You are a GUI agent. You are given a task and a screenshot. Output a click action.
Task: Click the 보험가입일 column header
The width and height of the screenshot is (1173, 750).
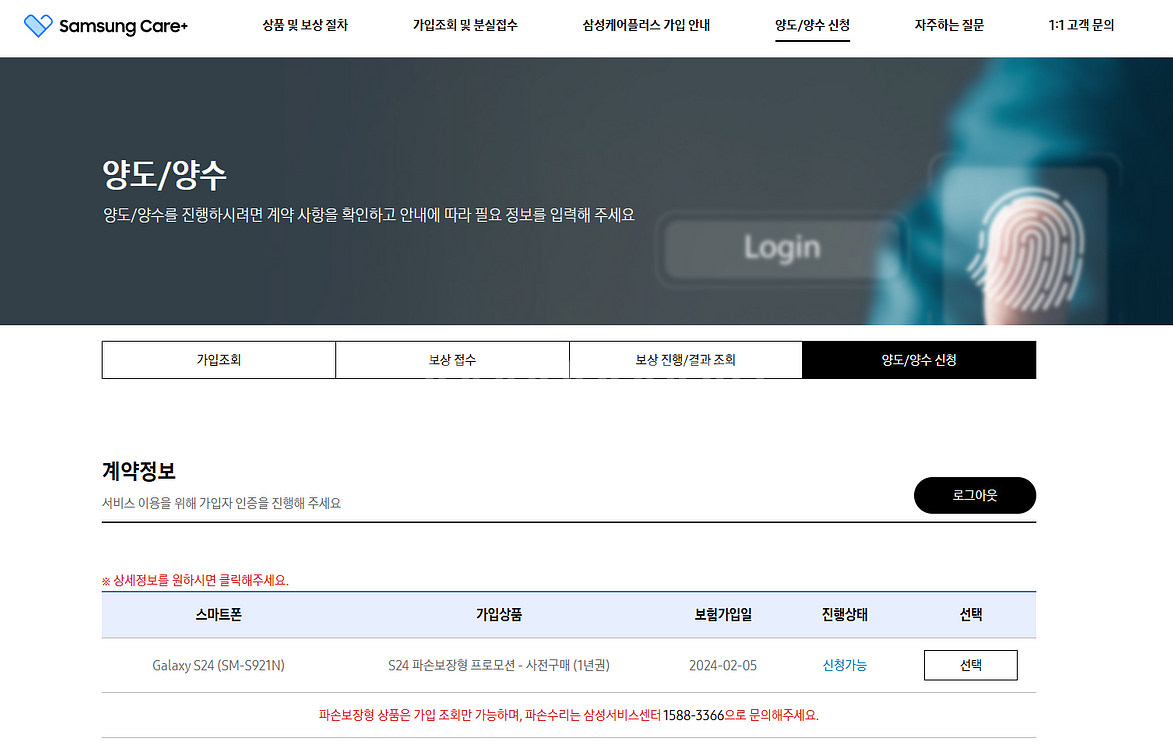(723, 615)
